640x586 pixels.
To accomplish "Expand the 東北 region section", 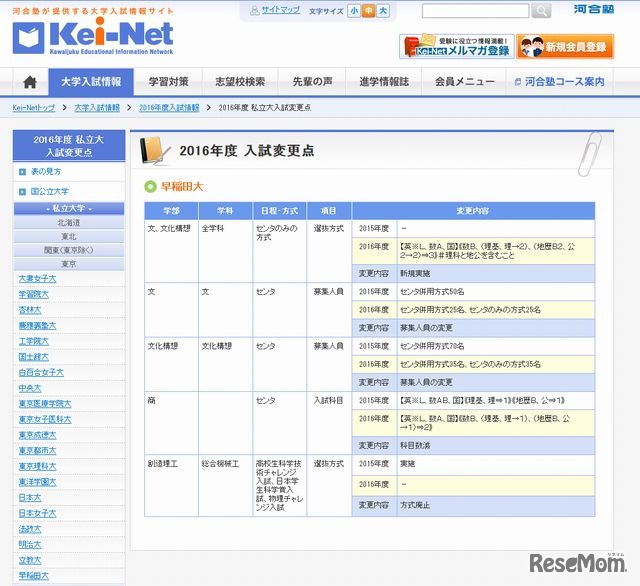I will (x=69, y=237).
